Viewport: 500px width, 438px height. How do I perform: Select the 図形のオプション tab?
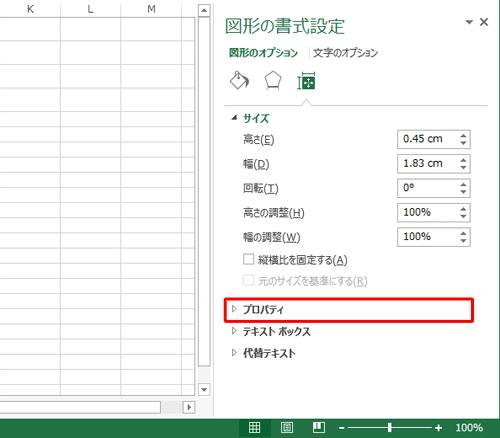coord(263,53)
